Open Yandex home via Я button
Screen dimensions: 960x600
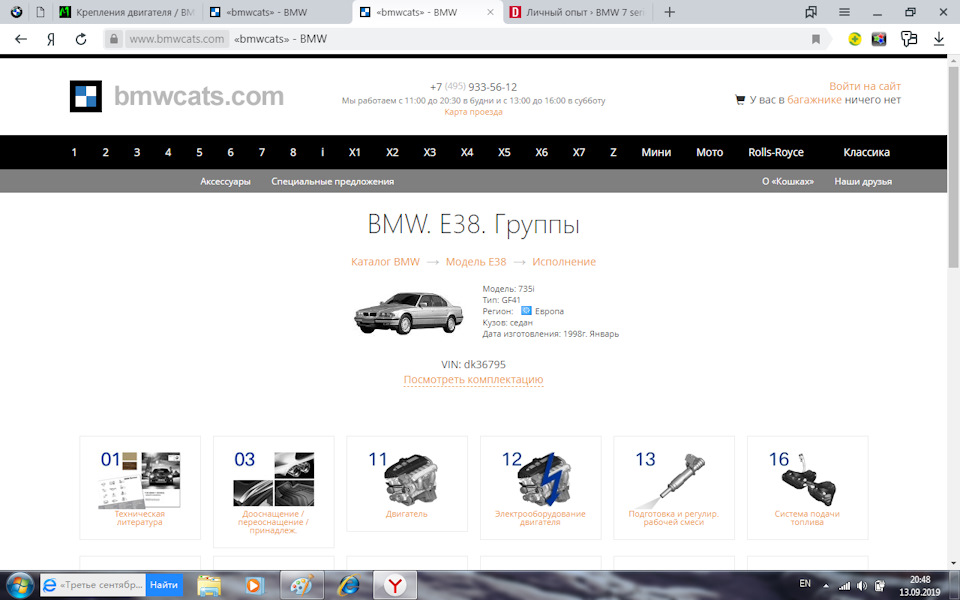(51, 39)
